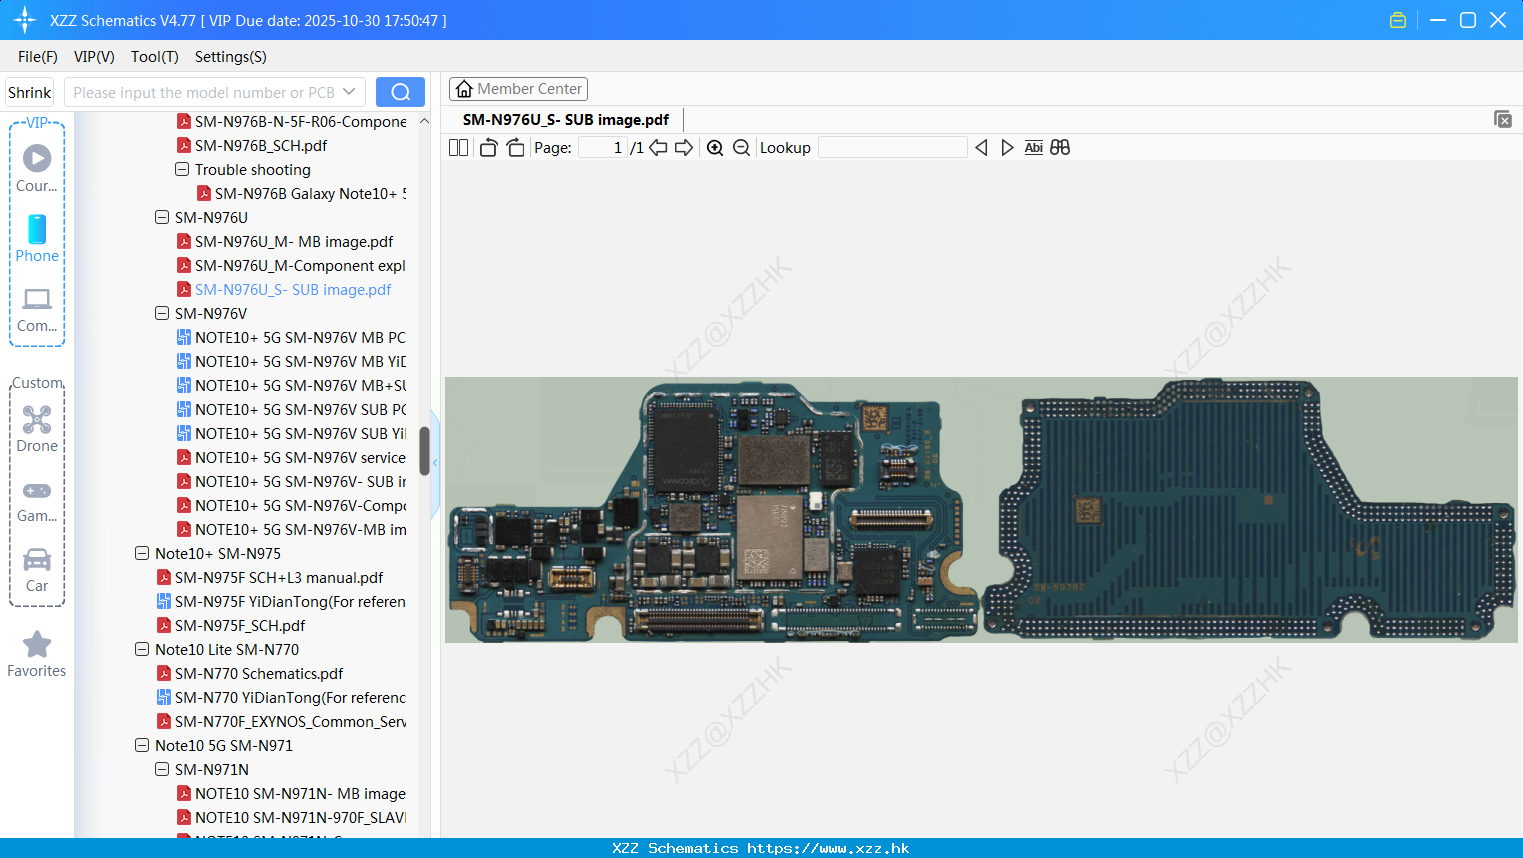Click the close-all-tabs icon at right
Image resolution: width=1523 pixels, height=858 pixels.
point(1502,119)
